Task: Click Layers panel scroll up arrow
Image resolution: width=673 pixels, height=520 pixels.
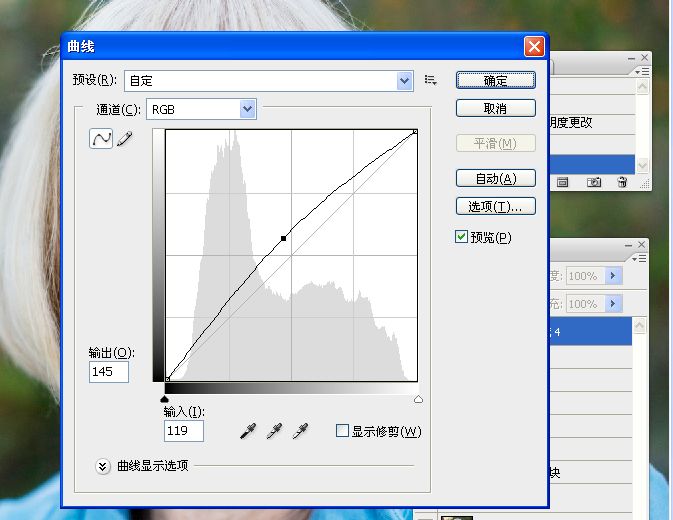Action: [640, 326]
